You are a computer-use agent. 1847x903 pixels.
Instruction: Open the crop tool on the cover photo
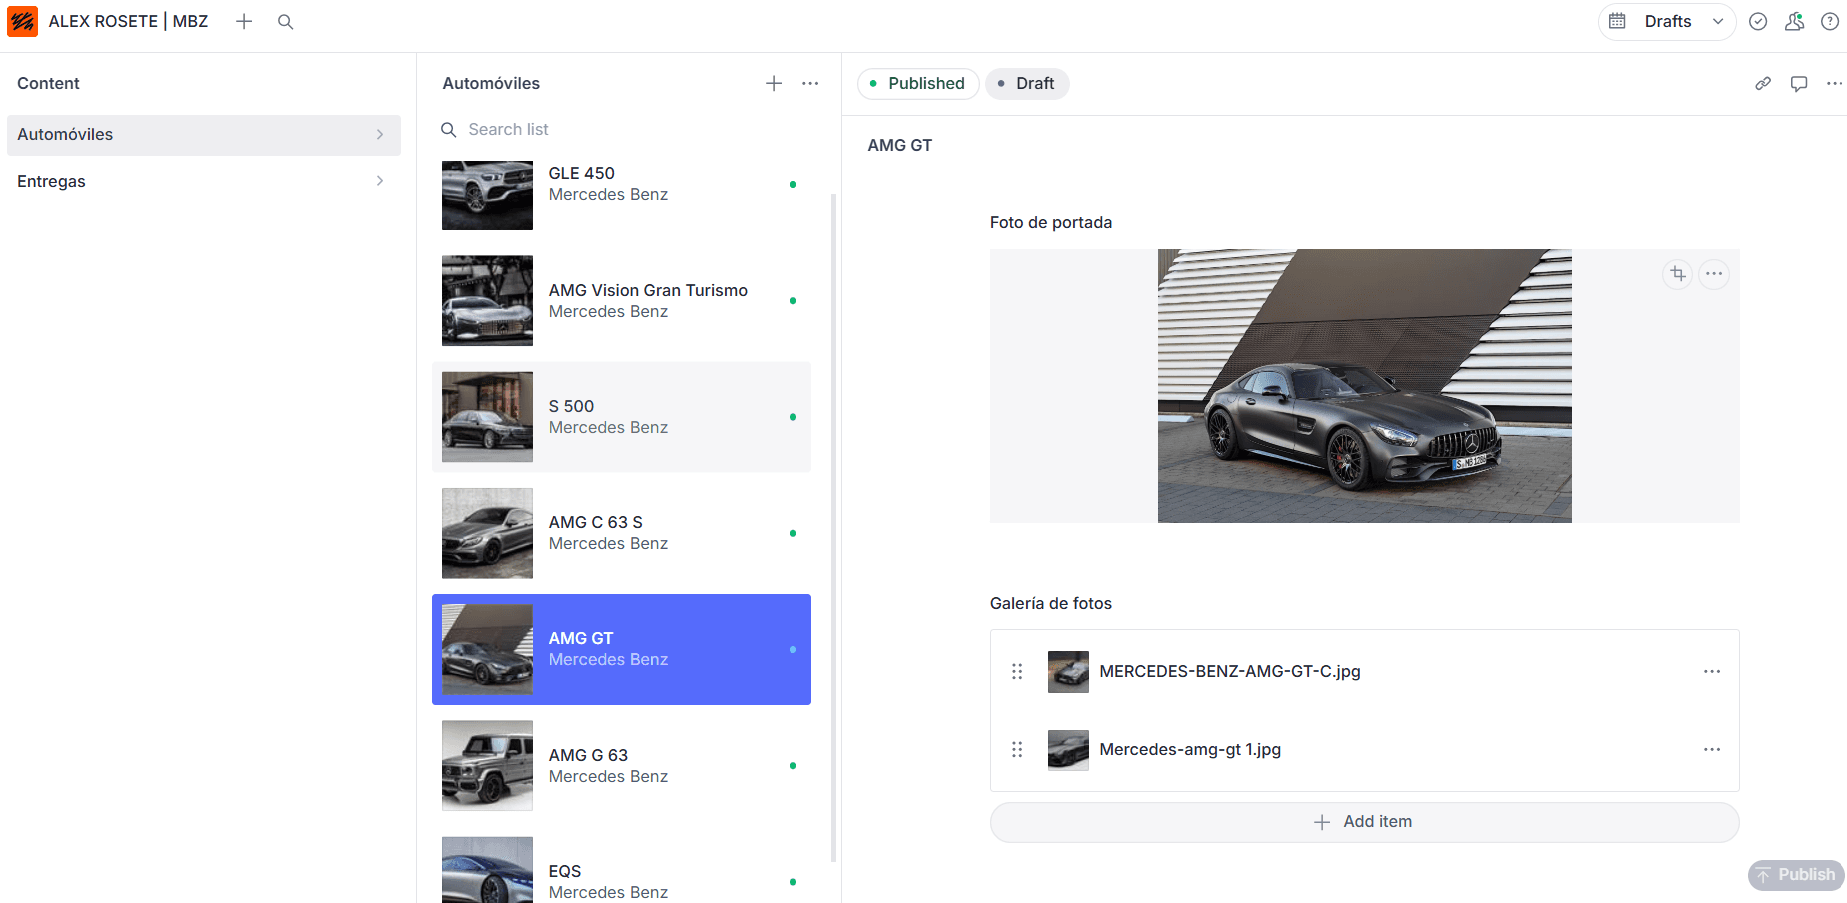(1678, 273)
